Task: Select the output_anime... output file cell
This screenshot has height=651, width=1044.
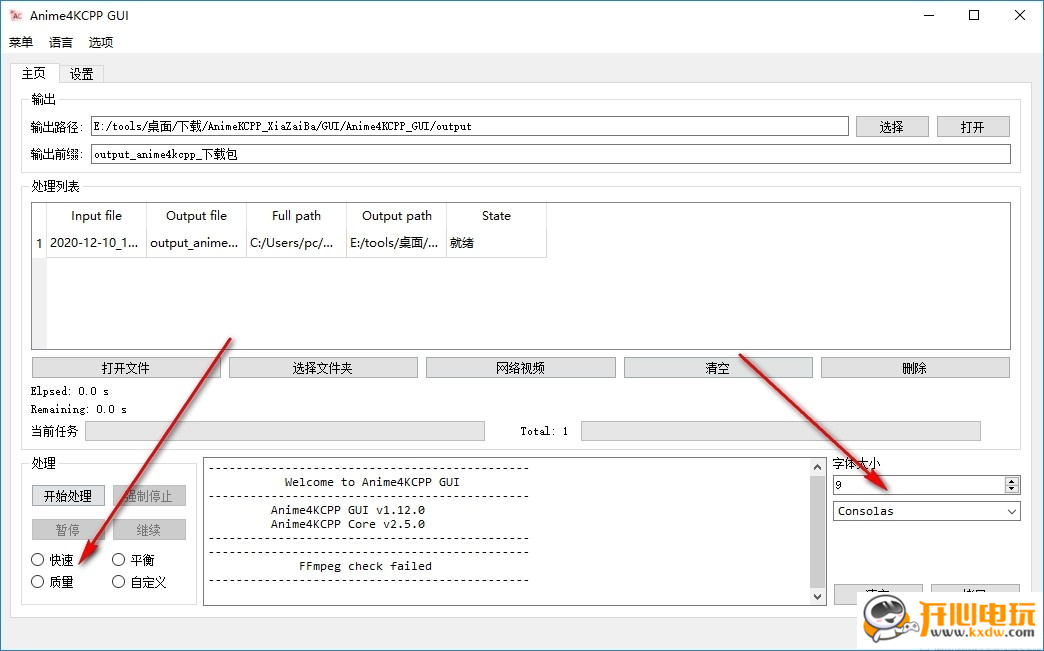Action: 196,243
